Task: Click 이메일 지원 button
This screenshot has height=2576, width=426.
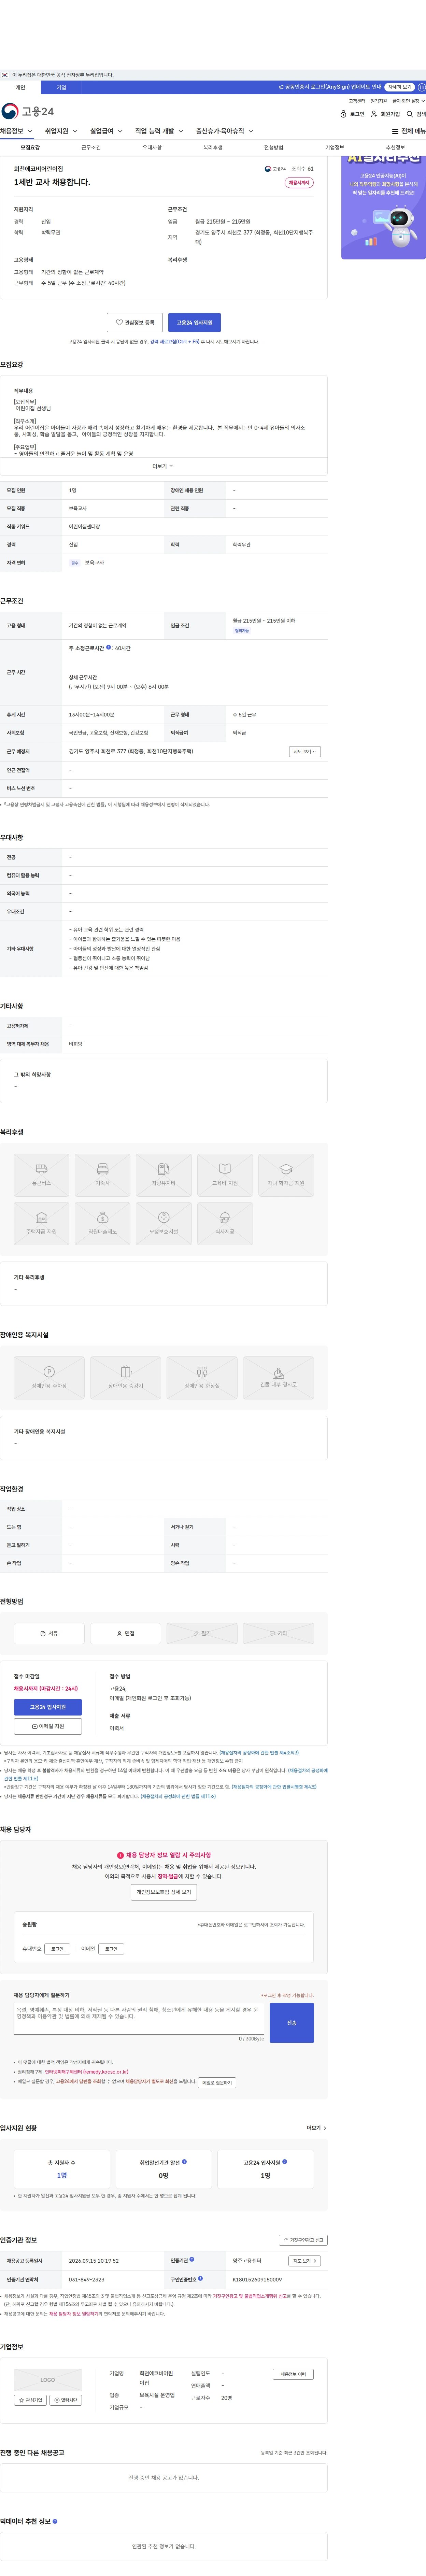Action: click(x=48, y=1726)
